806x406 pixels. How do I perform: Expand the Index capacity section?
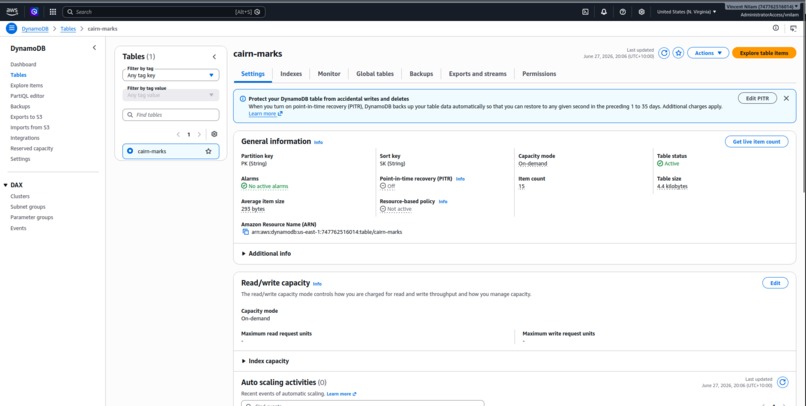[x=265, y=361]
